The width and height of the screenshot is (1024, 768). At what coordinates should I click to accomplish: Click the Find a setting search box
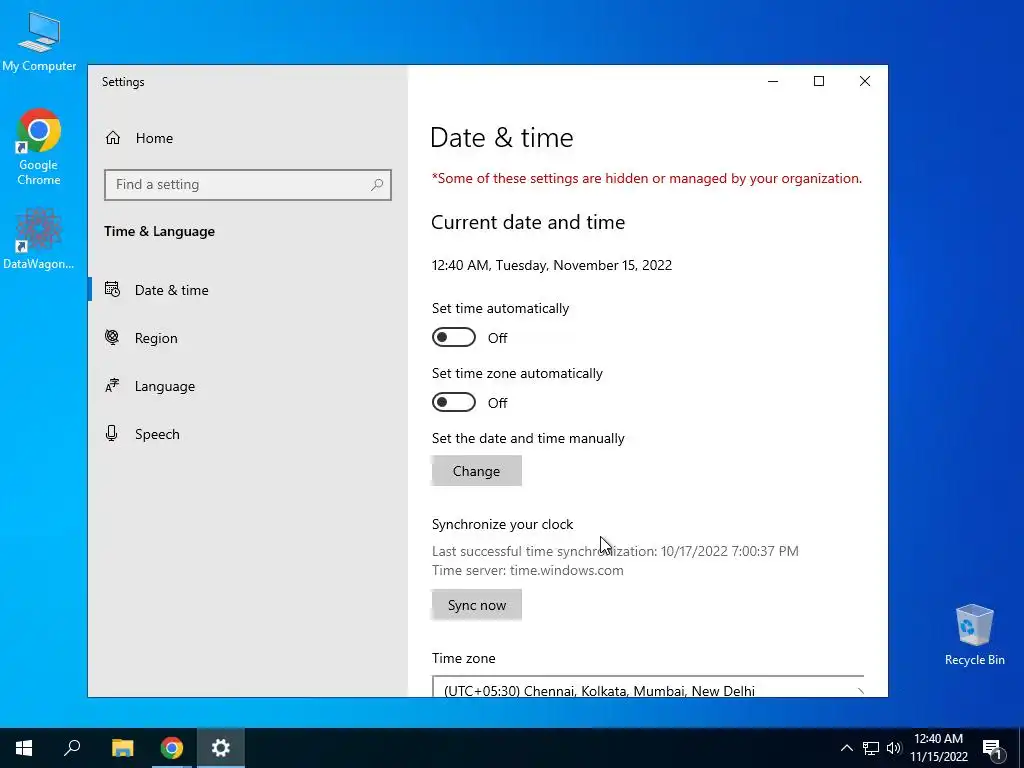tap(248, 185)
